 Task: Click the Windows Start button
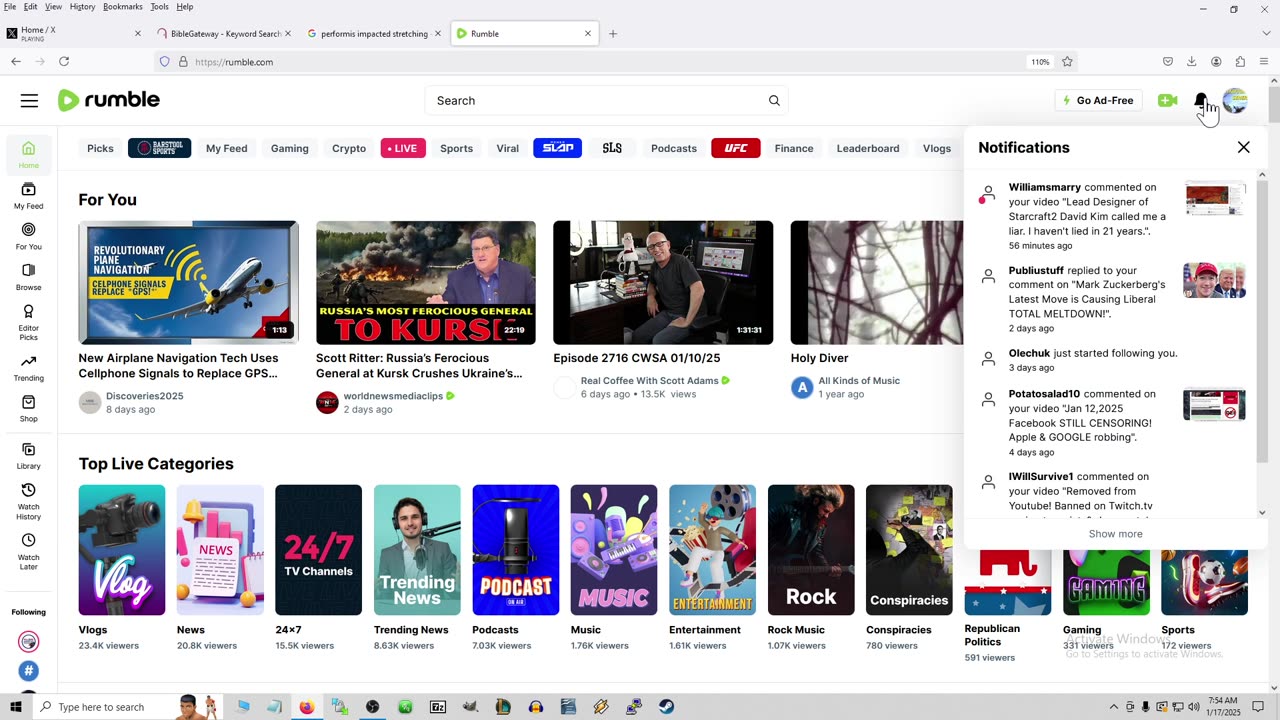pyautogui.click(x=16, y=707)
